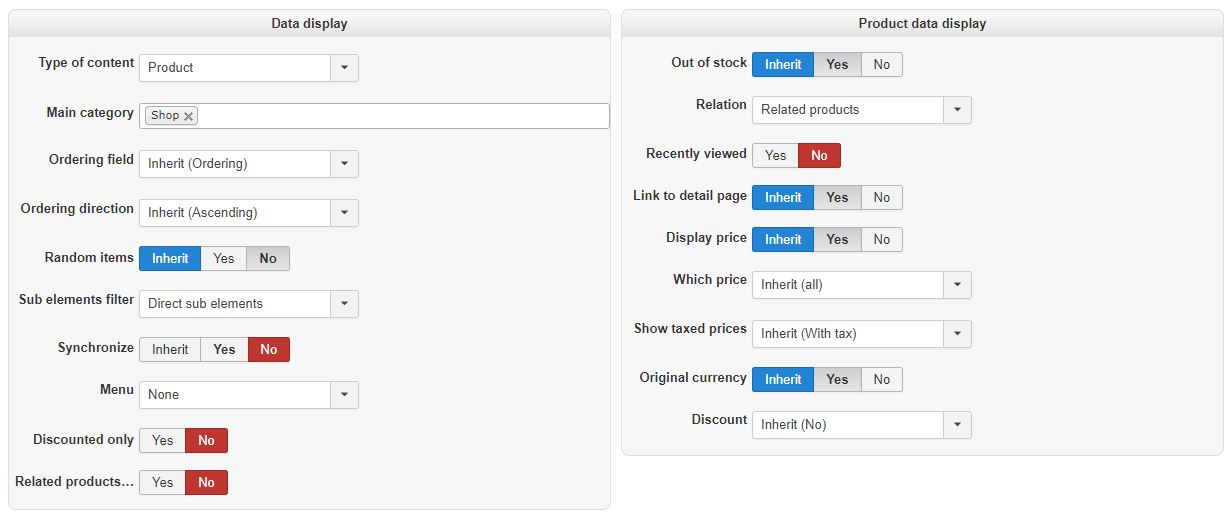Open the Sub elements filter dropdown
Image resolution: width=1232 pixels, height=520 pixels.
click(344, 304)
